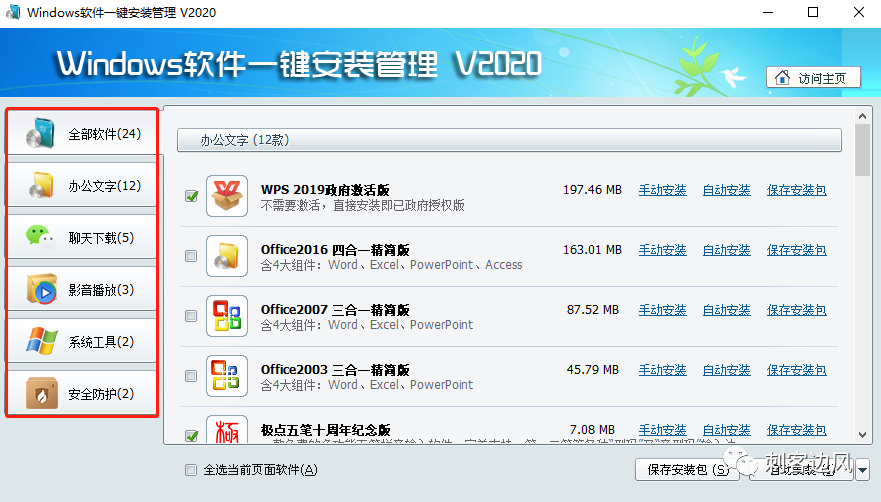Select the Office2016 四合一精简版 title text
The image size is (881, 502).
click(335, 250)
